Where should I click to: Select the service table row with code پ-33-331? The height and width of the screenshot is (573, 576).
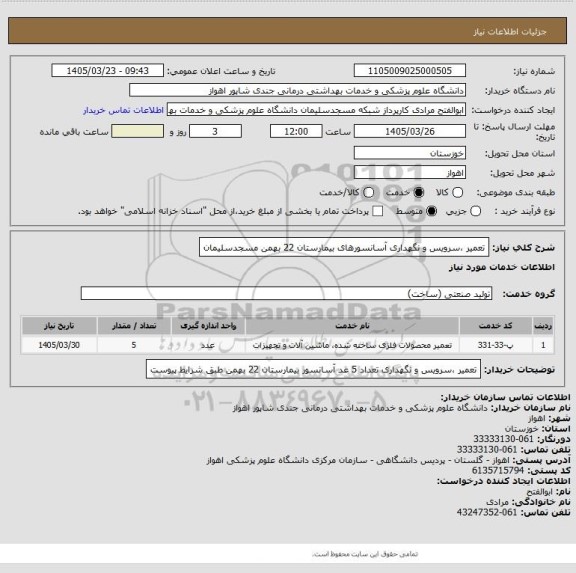[x=288, y=345]
